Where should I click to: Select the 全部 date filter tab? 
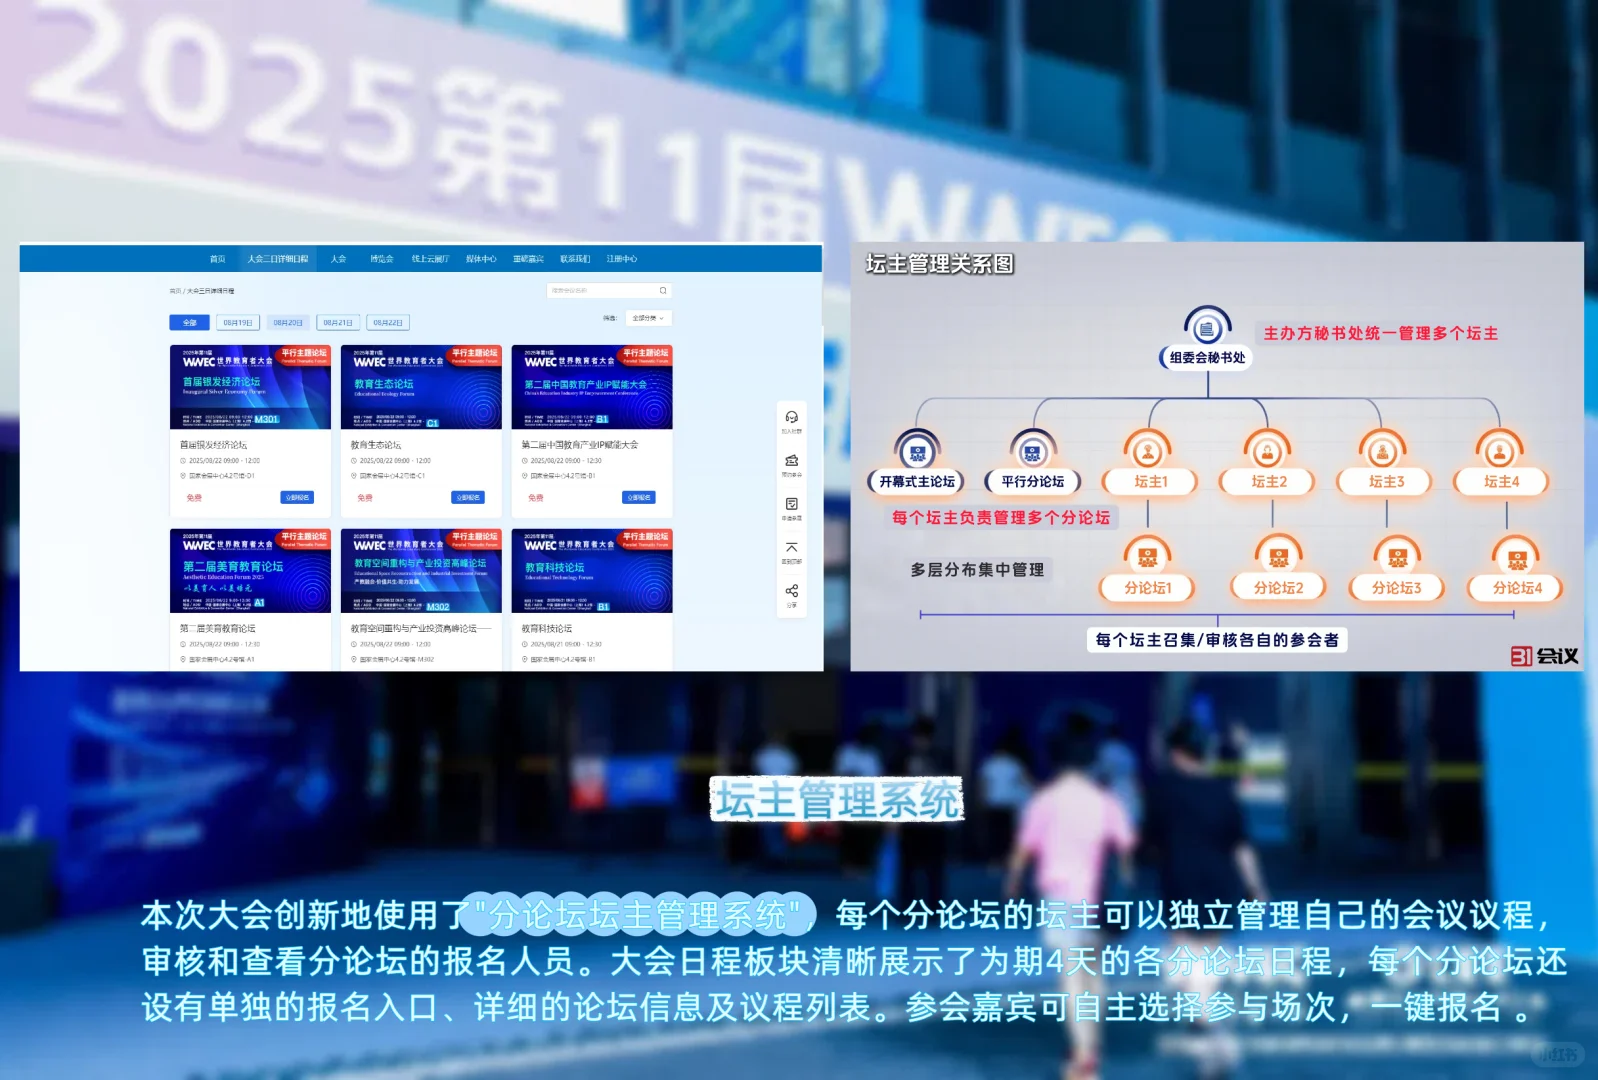point(189,323)
